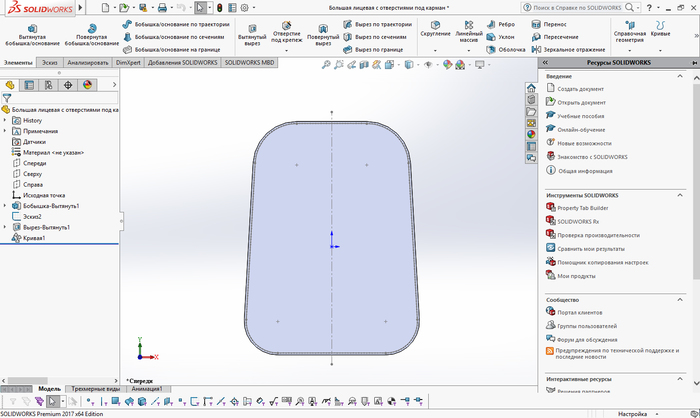Select Swept Boss 'Бобышка/основание по траектории'
This screenshot has height=418, width=700.
pos(176,25)
